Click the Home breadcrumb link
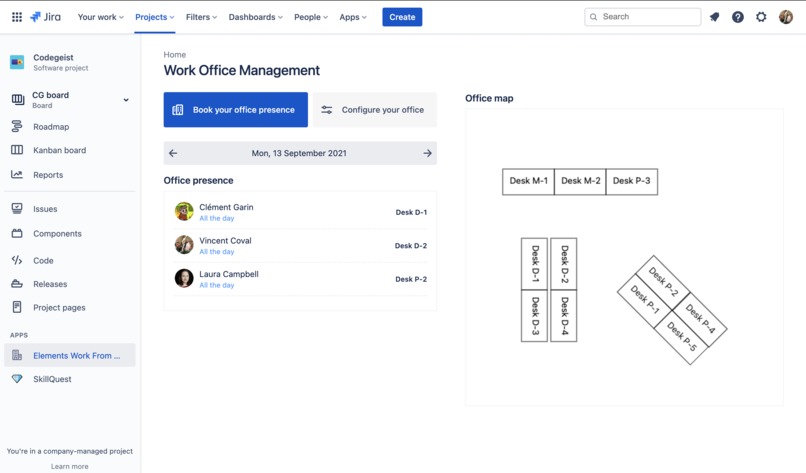 [x=175, y=54]
